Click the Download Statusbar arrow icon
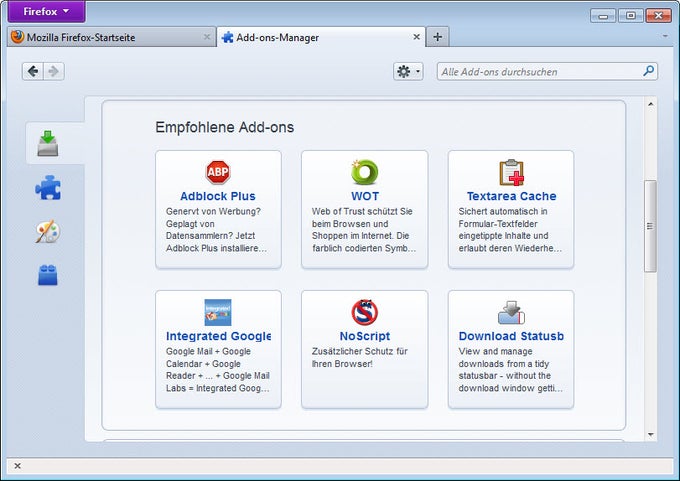Screen dimensions: 680x481 click(x=511, y=312)
